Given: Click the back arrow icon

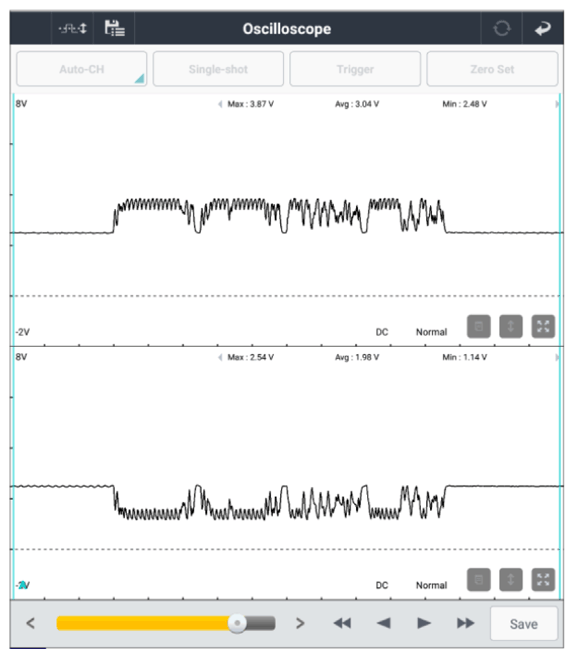Looking at the screenshot, I should [543, 29].
